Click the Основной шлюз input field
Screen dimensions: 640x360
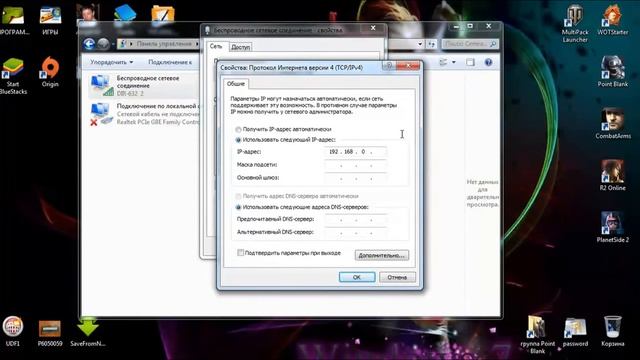tap(356, 178)
